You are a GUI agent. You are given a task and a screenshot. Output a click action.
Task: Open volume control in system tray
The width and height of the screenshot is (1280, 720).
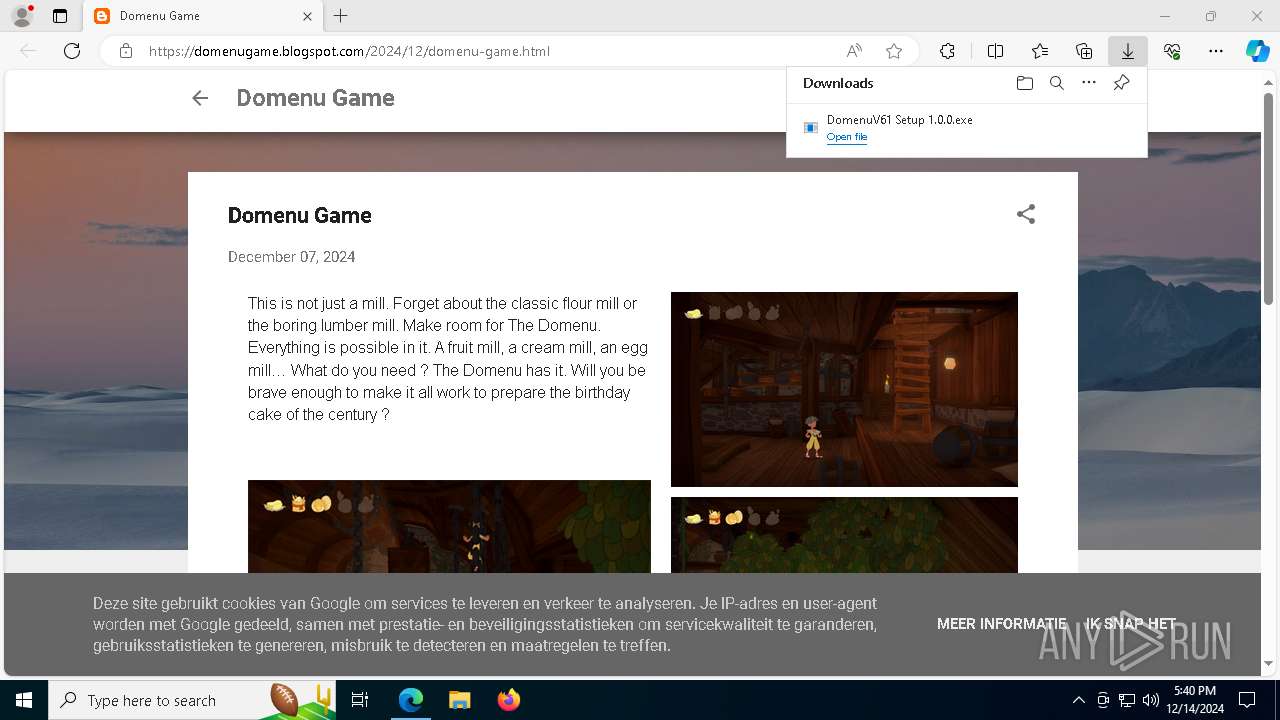click(x=1151, y=700)
